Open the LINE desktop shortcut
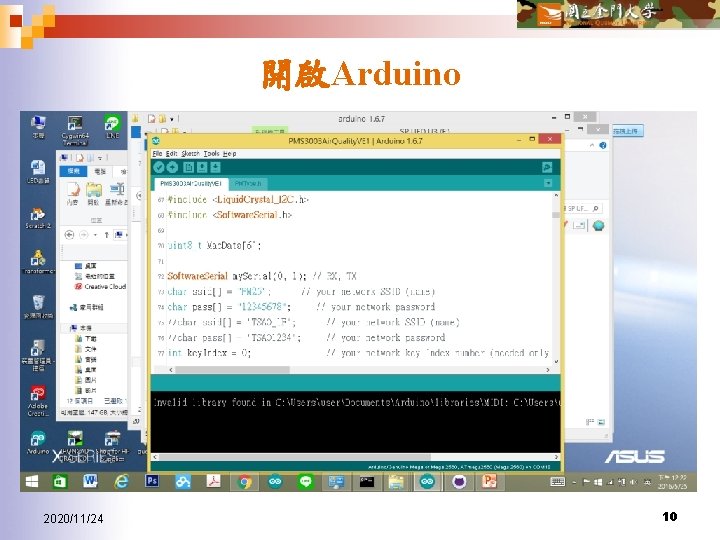 click(x=112, y=127)
